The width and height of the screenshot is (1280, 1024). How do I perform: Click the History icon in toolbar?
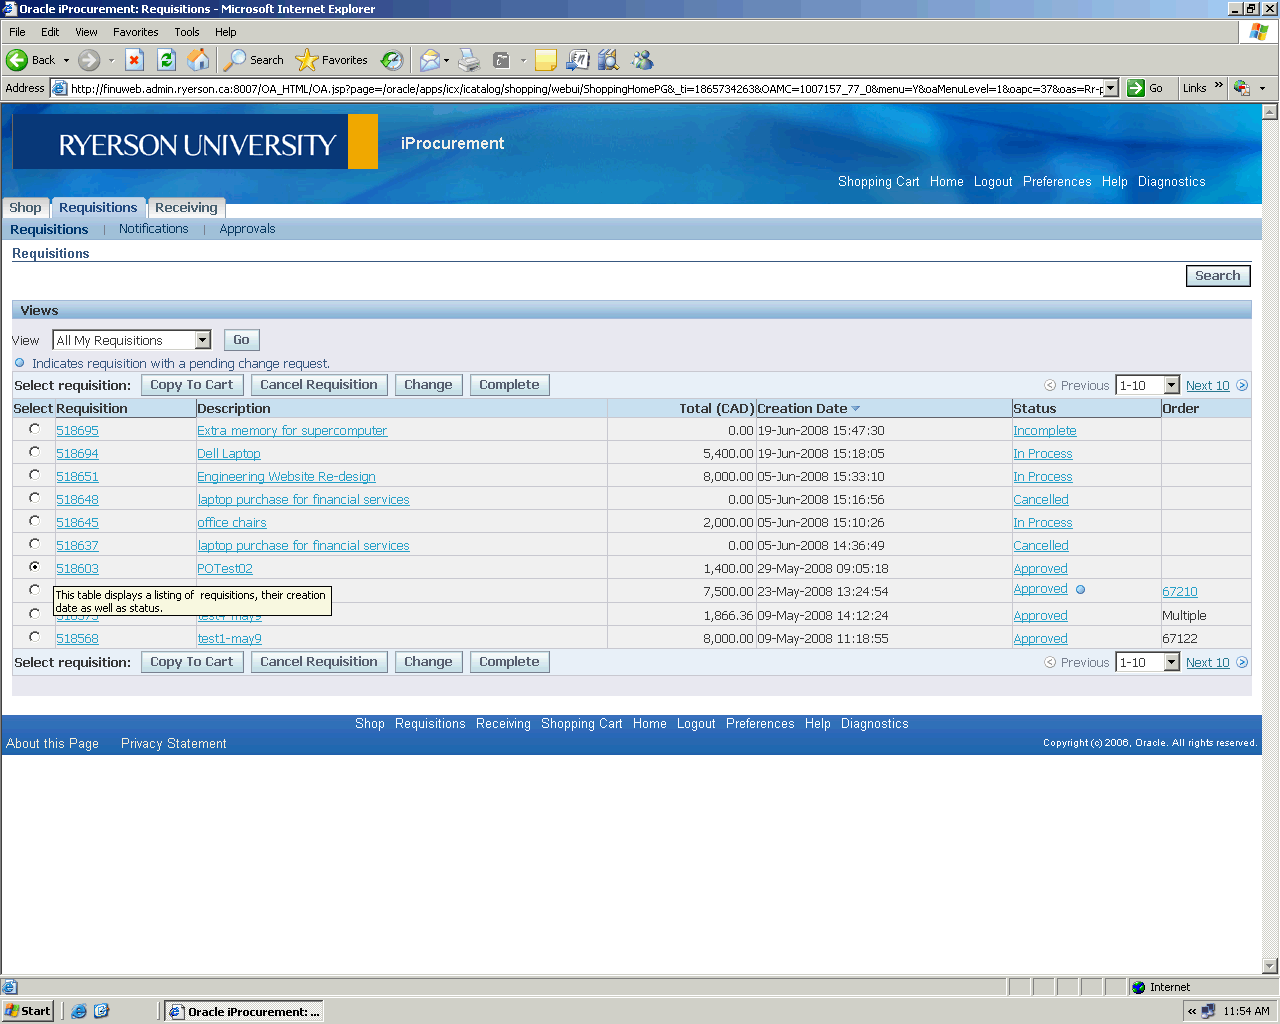pyautogui.click(x=392, y=60)
